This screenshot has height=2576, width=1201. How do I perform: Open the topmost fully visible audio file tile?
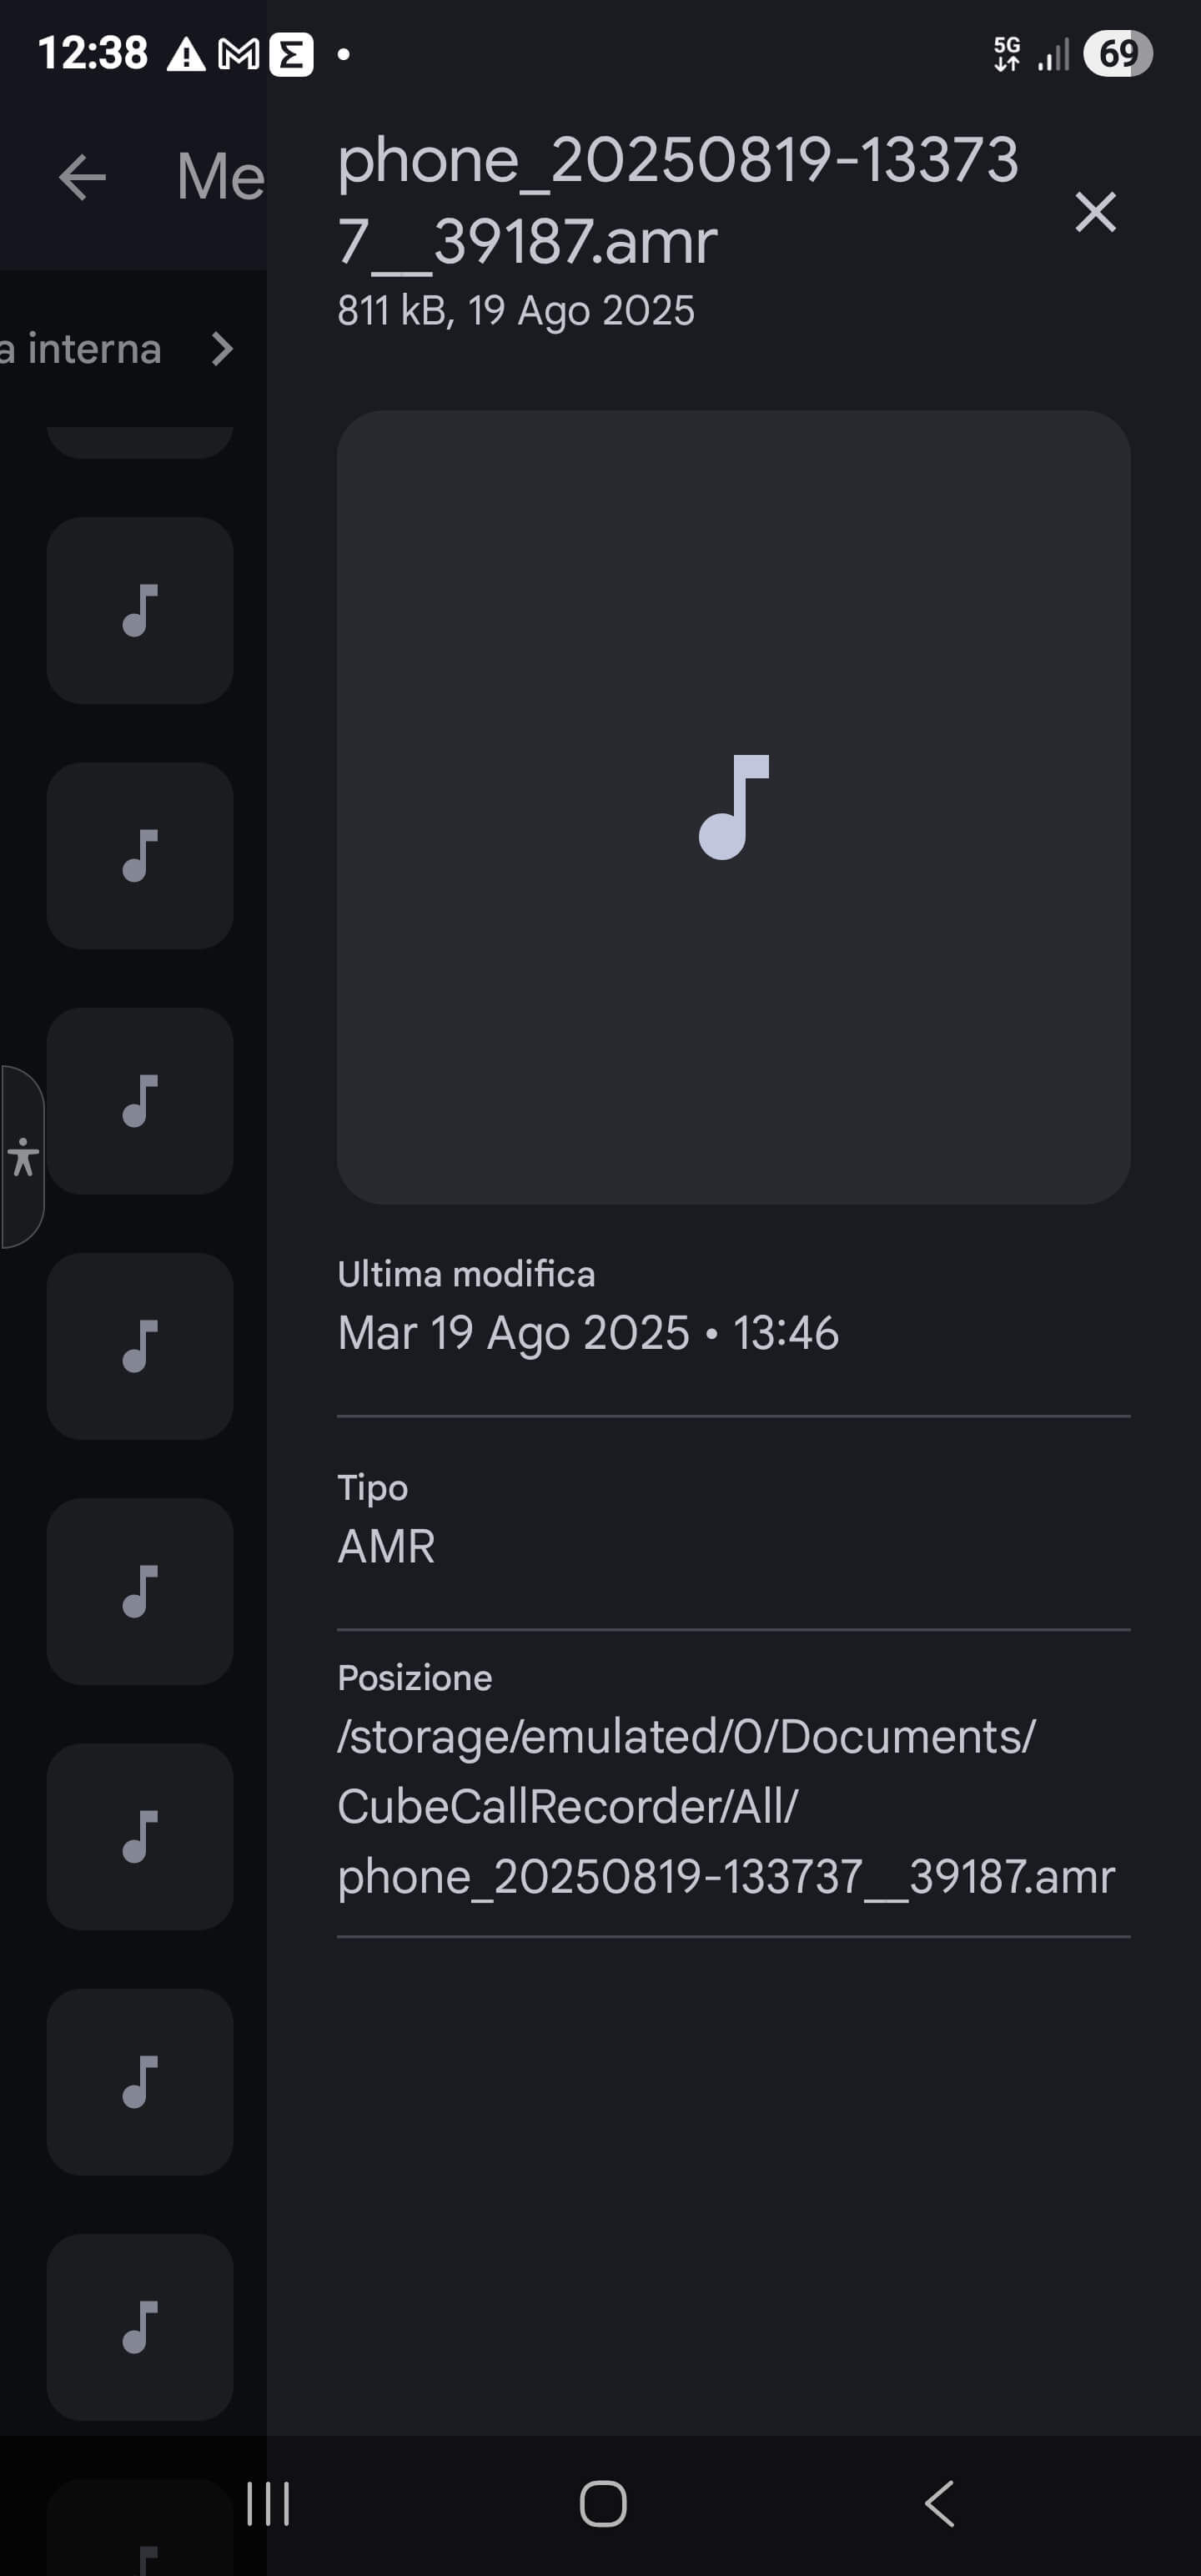click(140, 610)
